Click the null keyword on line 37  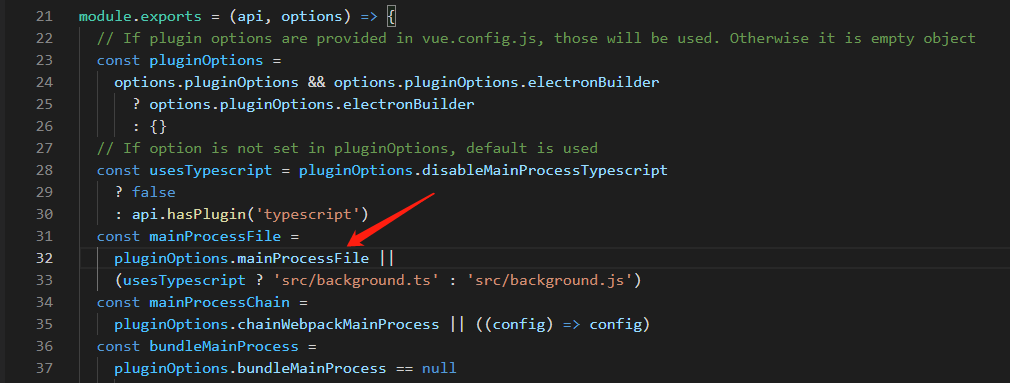click(439, 369)
